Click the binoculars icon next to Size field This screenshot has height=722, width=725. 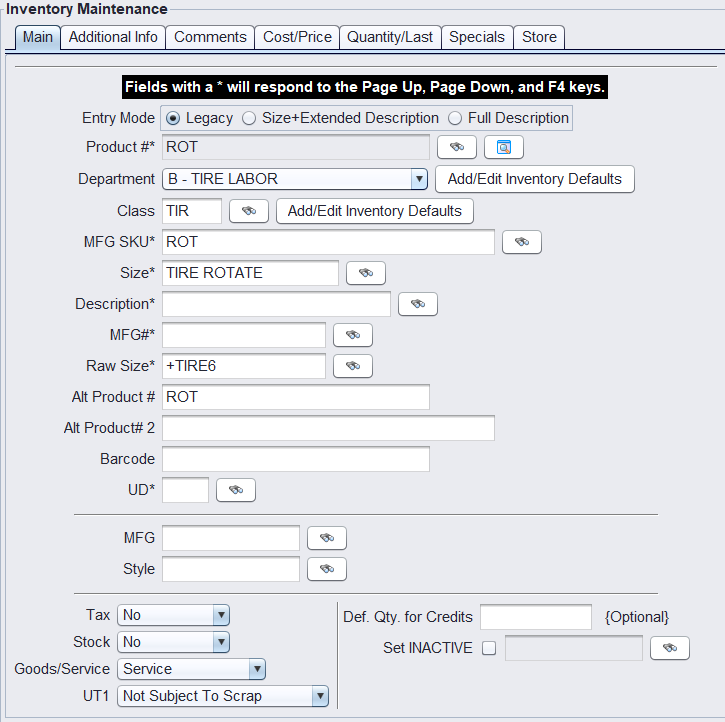click(365, 273)
